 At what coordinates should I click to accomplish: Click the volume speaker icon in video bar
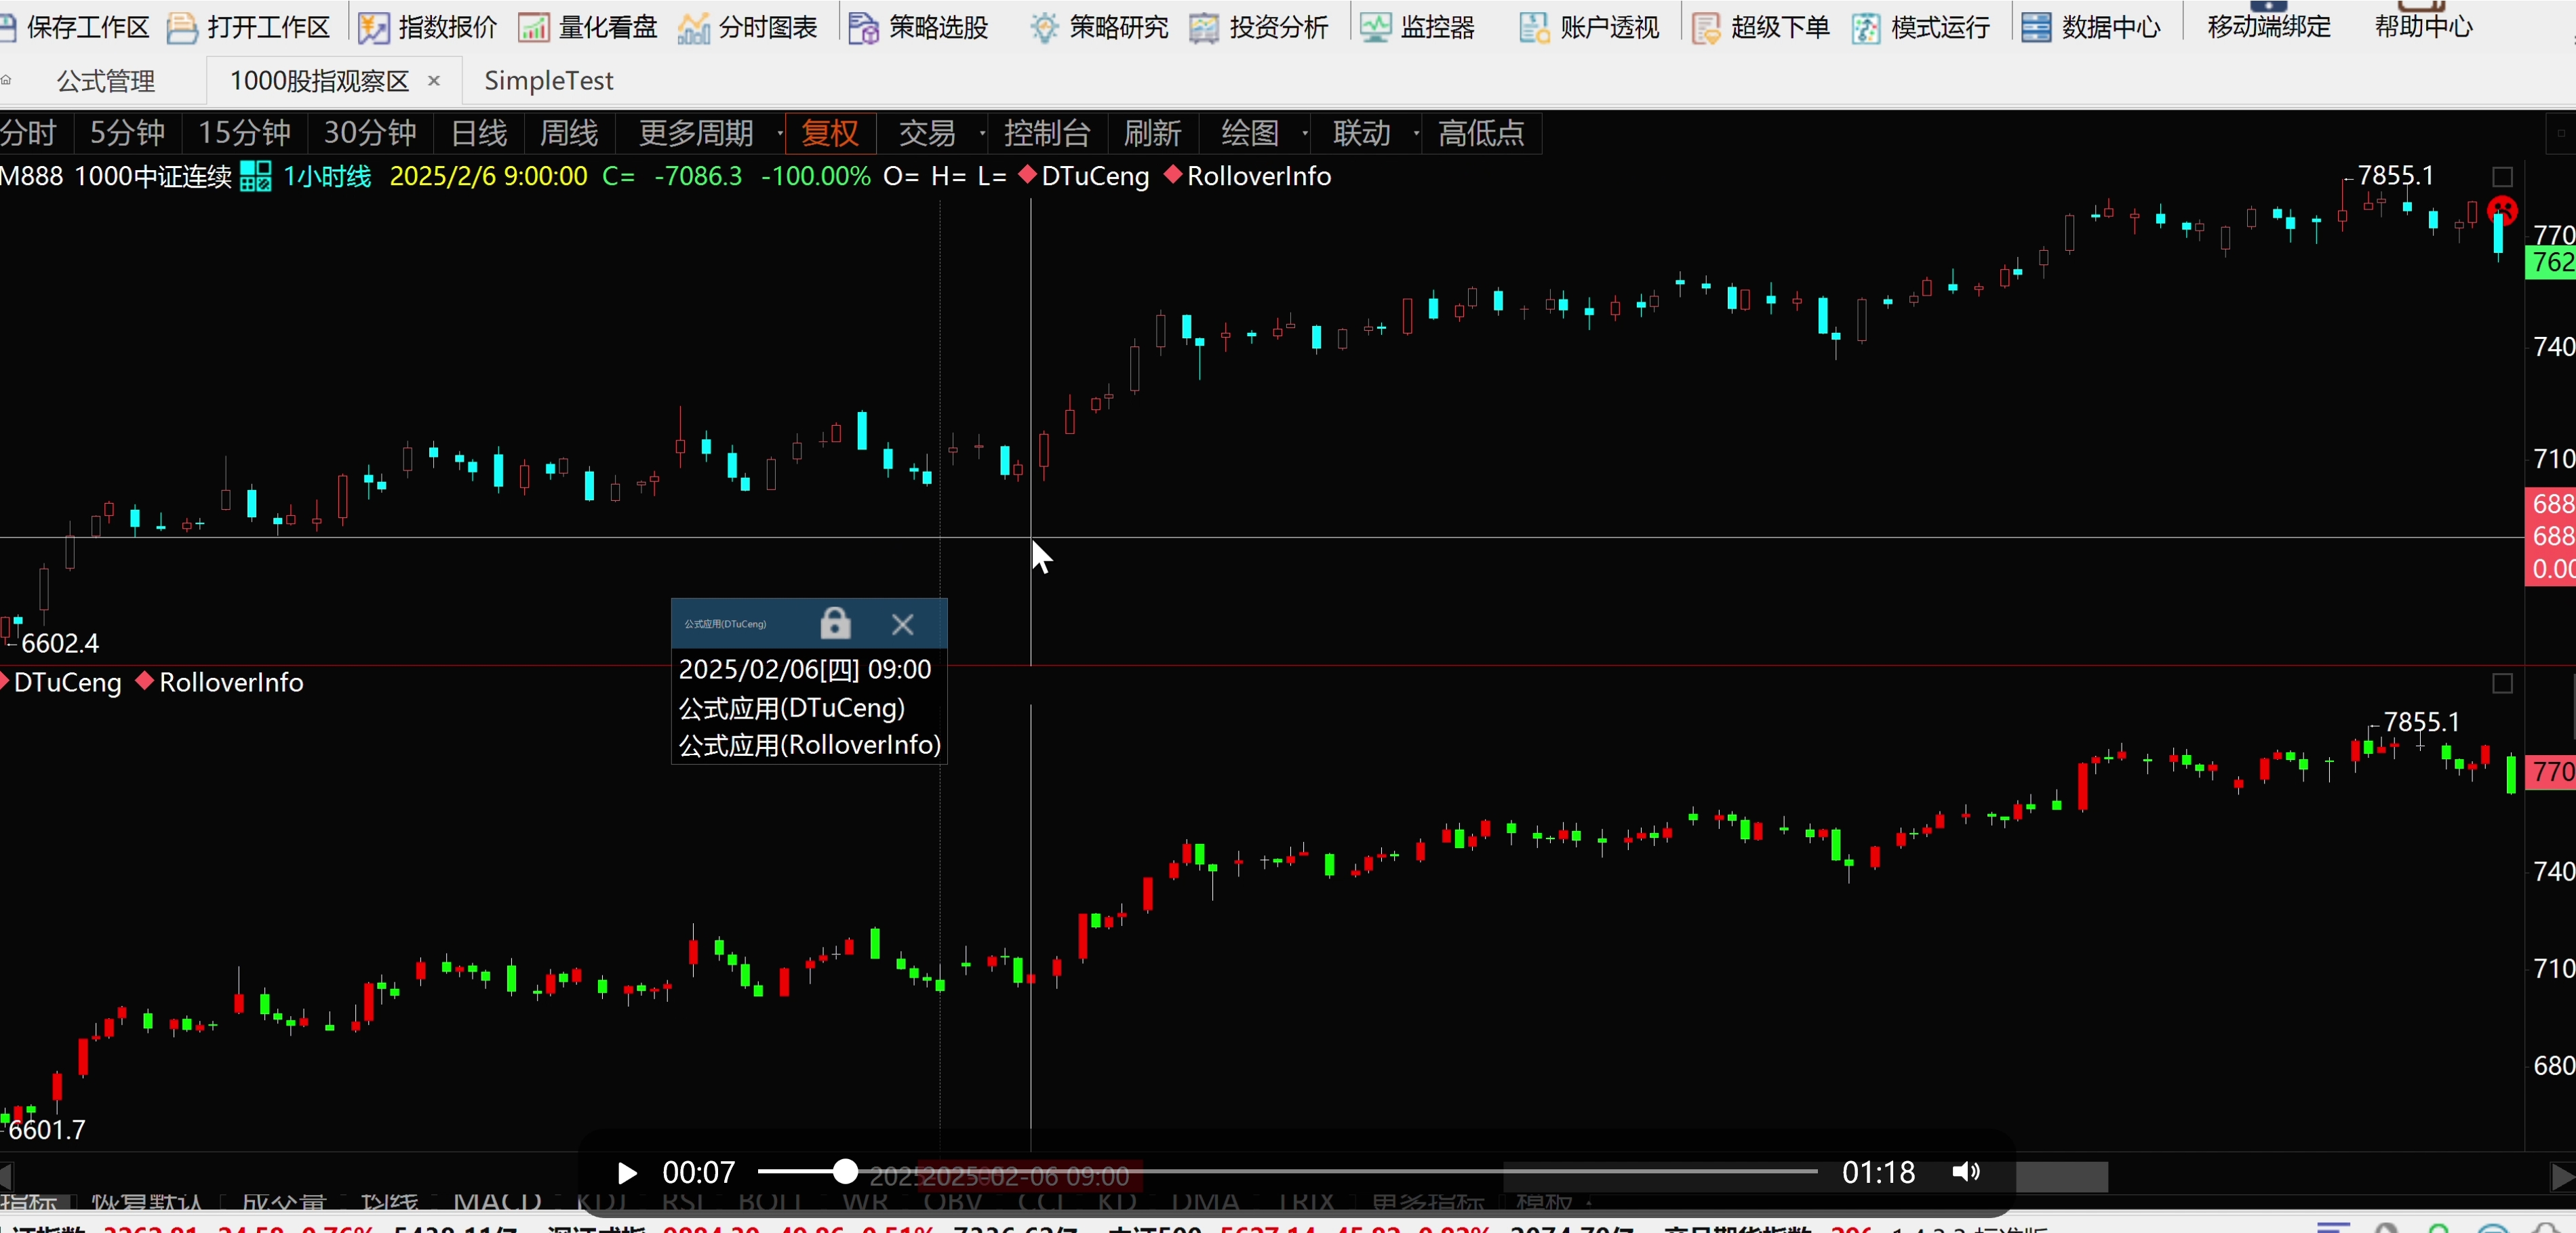pos(1965,1172)
